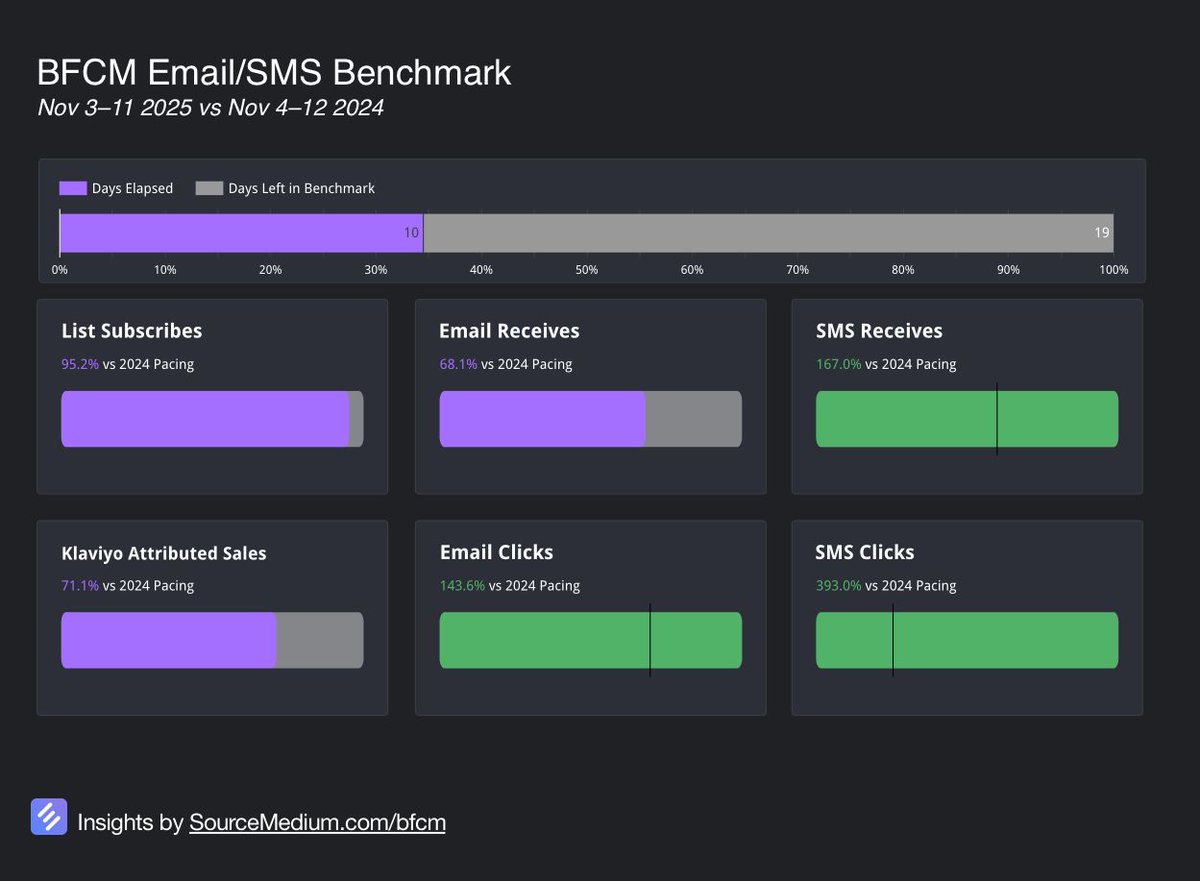Click the 2024 pacing marker in Email Clicks
This screenshot has width=1200, height=881.
coord(650,640)
